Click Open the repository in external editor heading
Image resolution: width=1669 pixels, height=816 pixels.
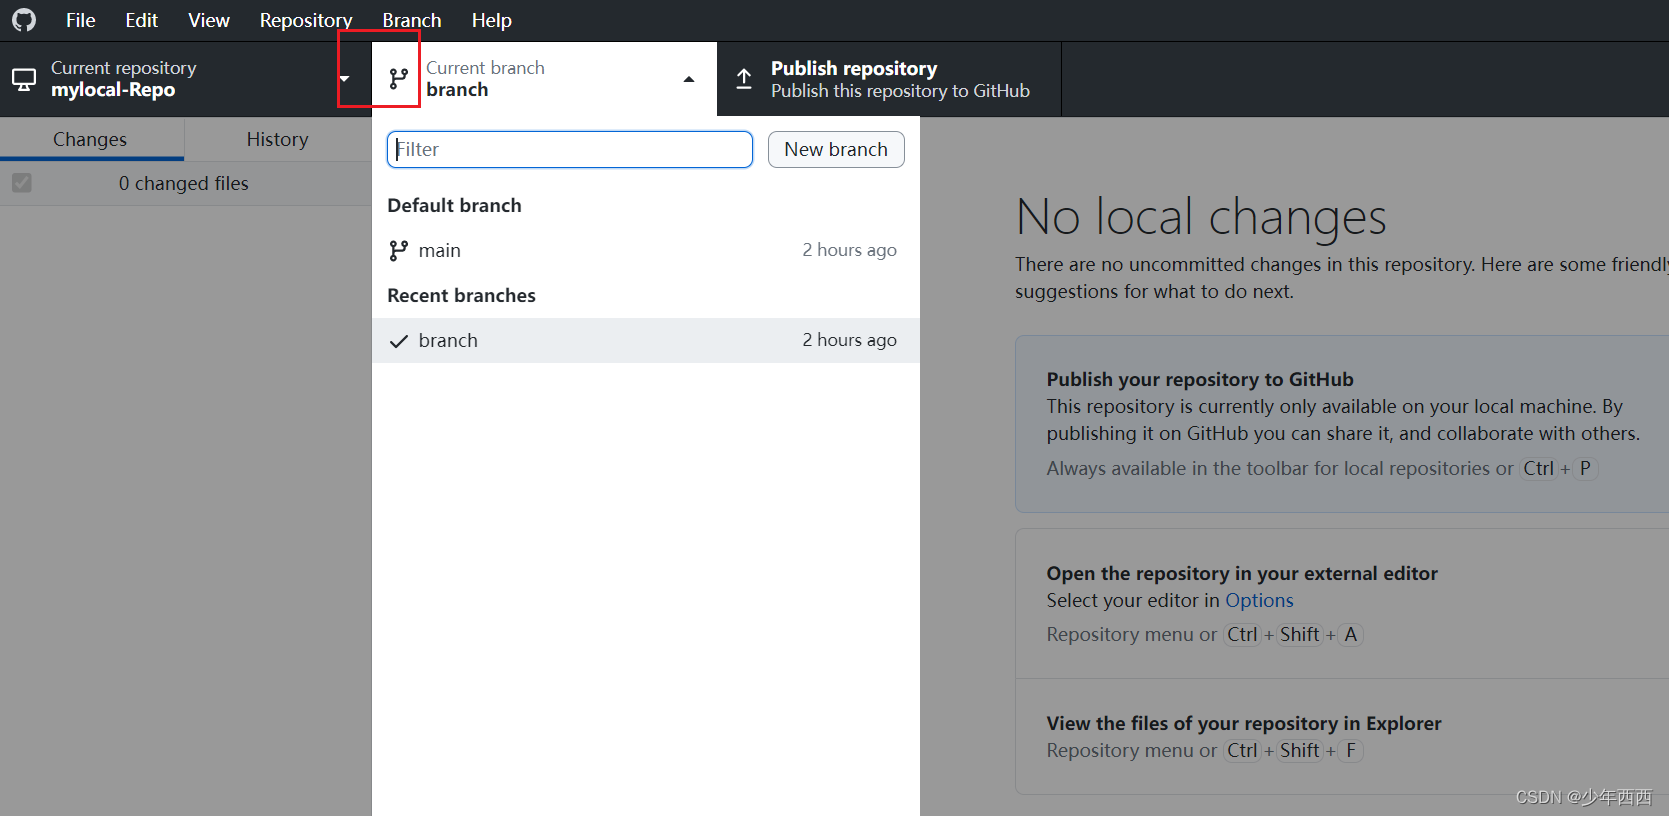pyautogui.click(x=1242, y=573)
